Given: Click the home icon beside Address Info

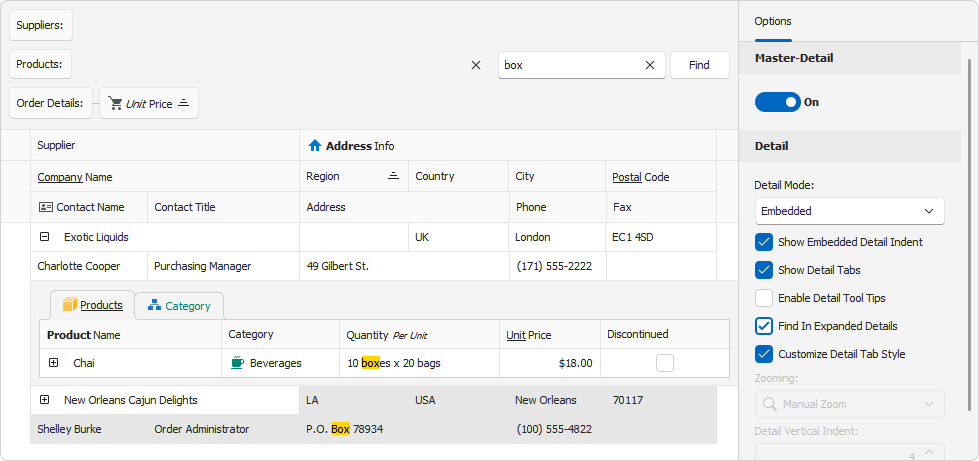Looking at the screenshot, I should click(315, 146).
